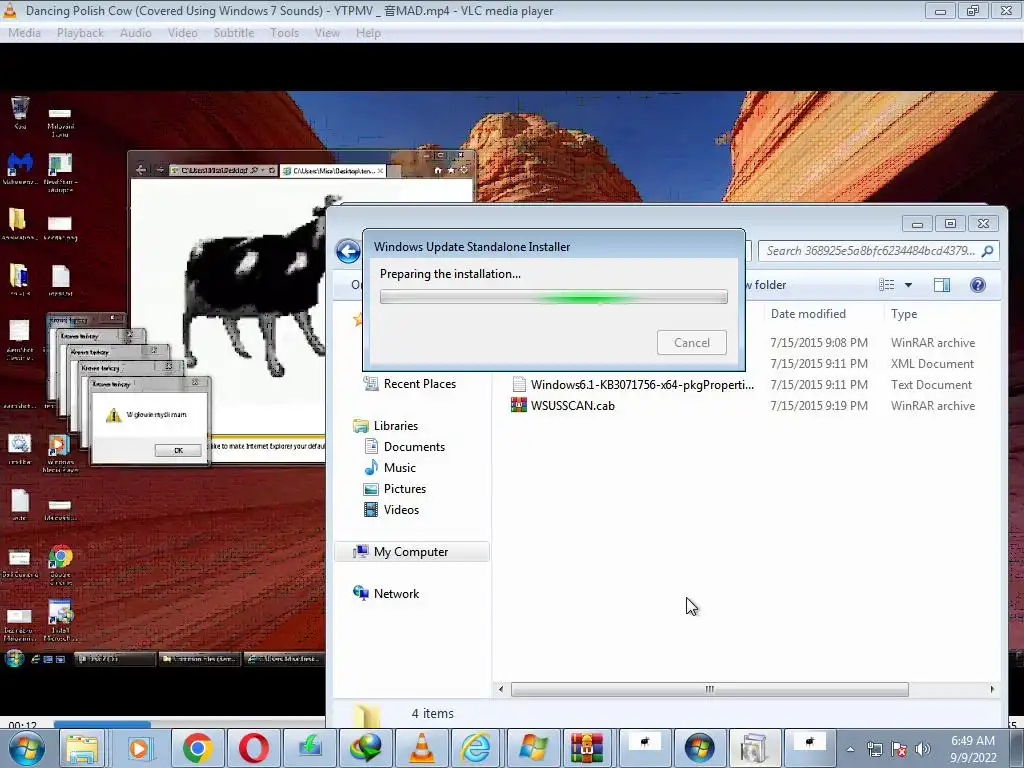Sort by the Date modified column
Image resolution: width=1024 pixels, height=768 pixels.
[808, 314]
